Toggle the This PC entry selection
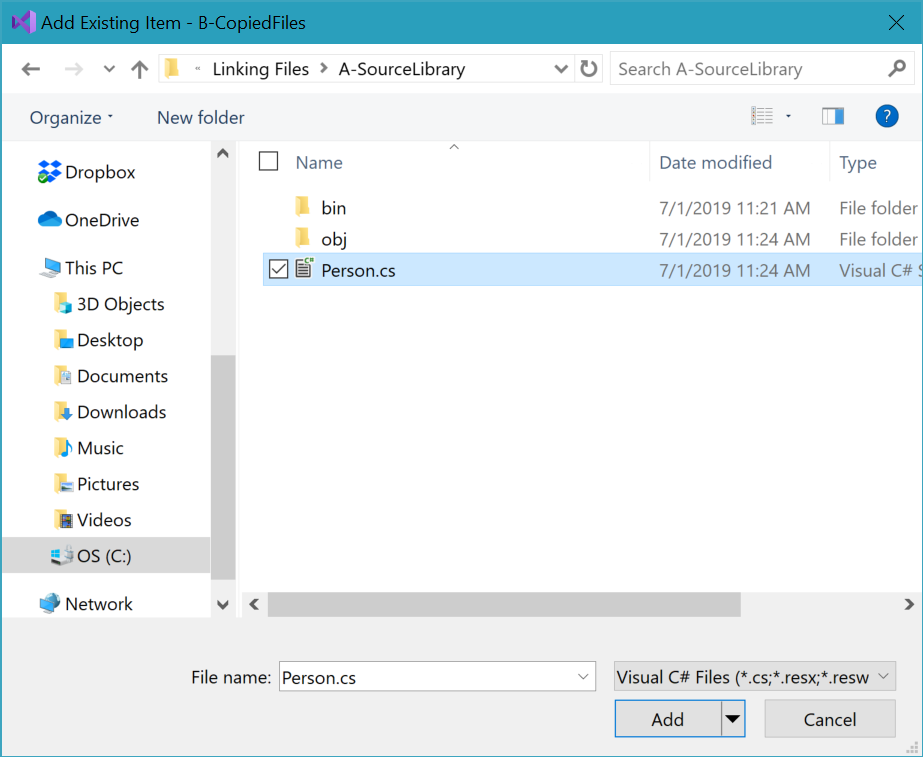 click(x=93, y=267)
